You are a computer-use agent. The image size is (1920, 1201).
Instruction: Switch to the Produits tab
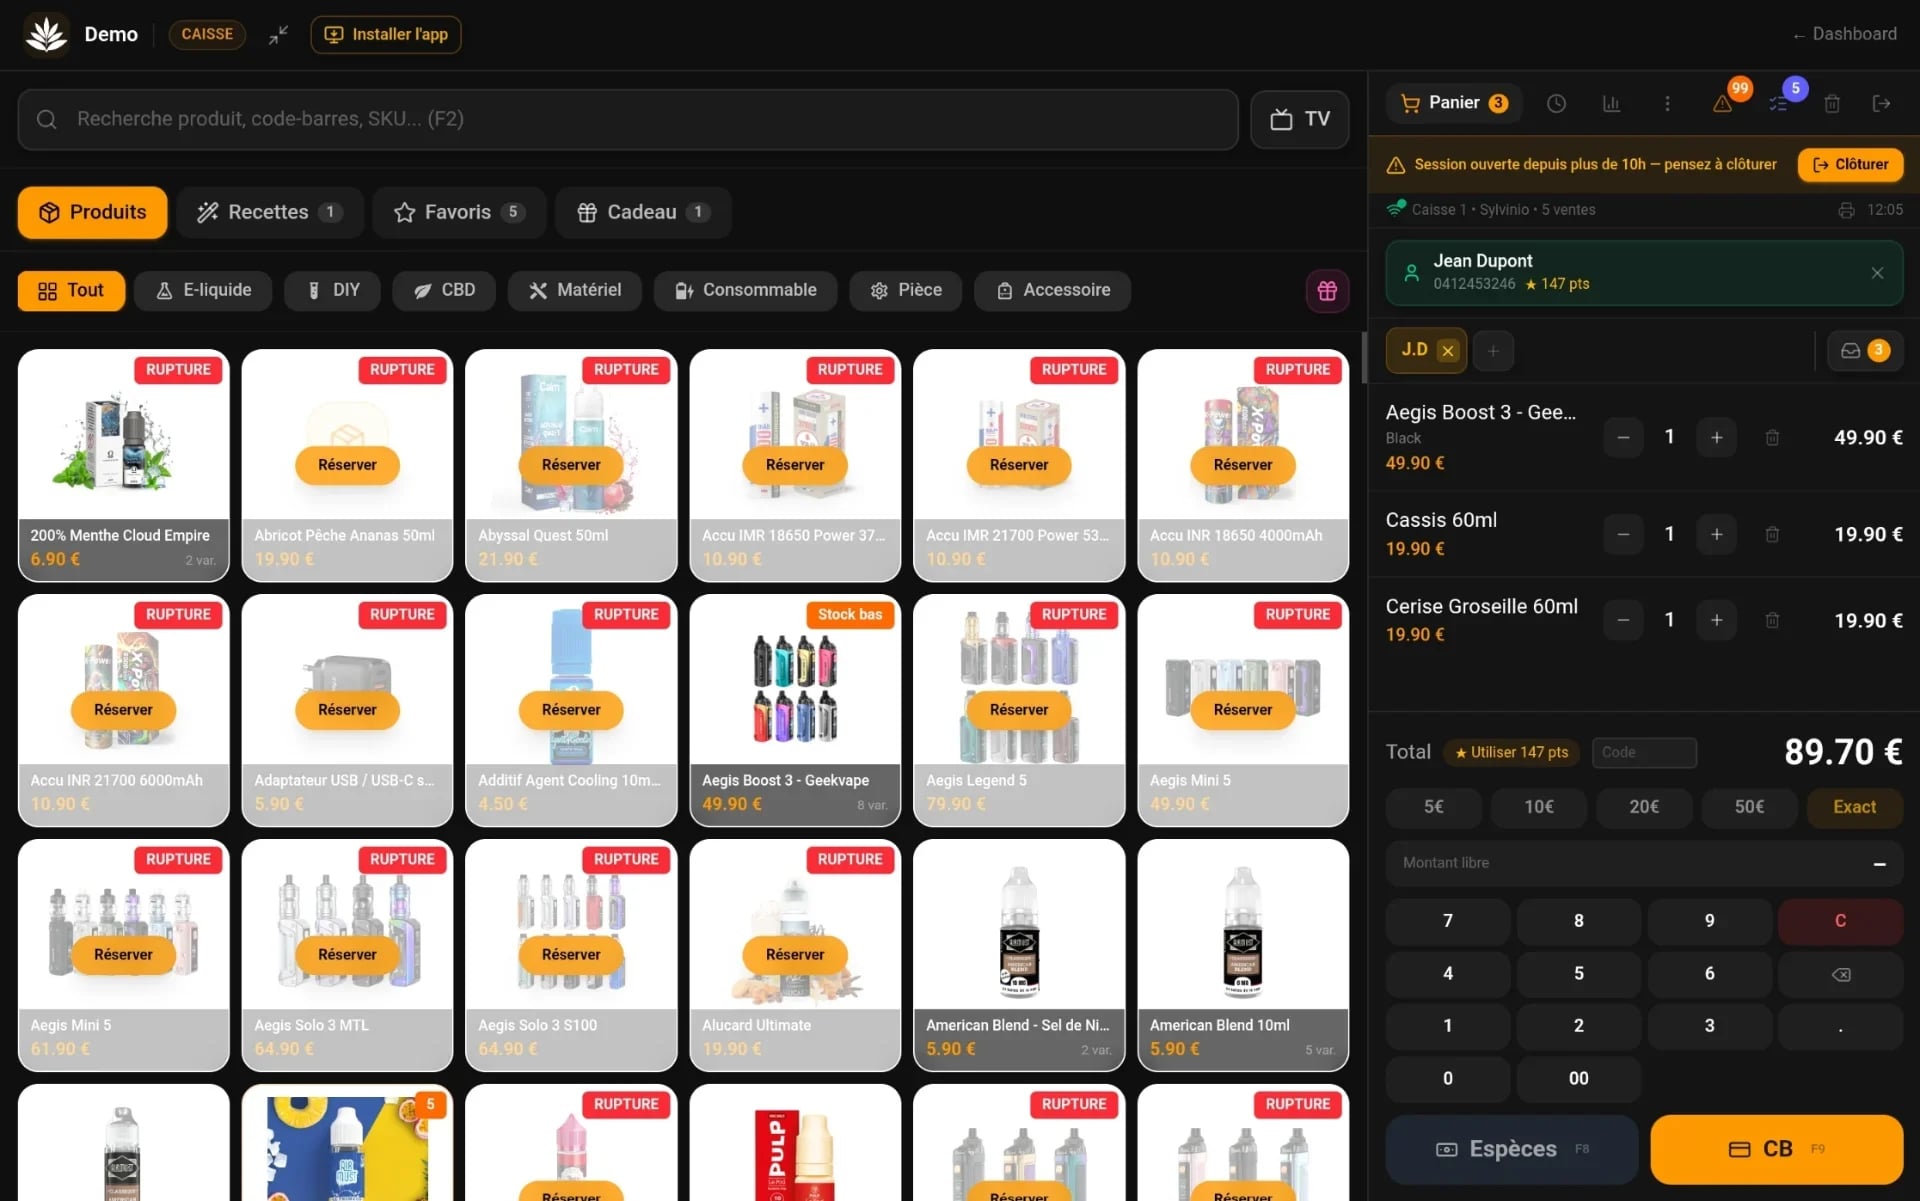(92, 212)
